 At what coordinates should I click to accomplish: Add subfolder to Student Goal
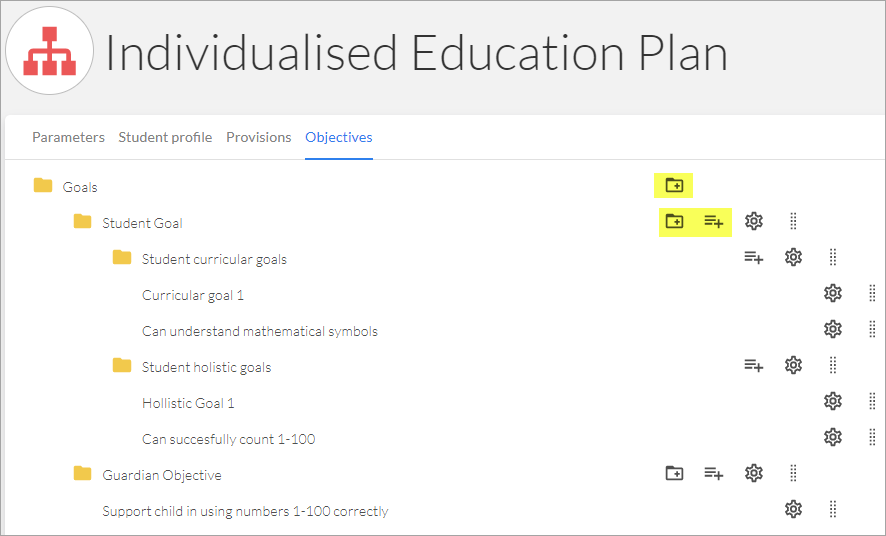[674, 221]
